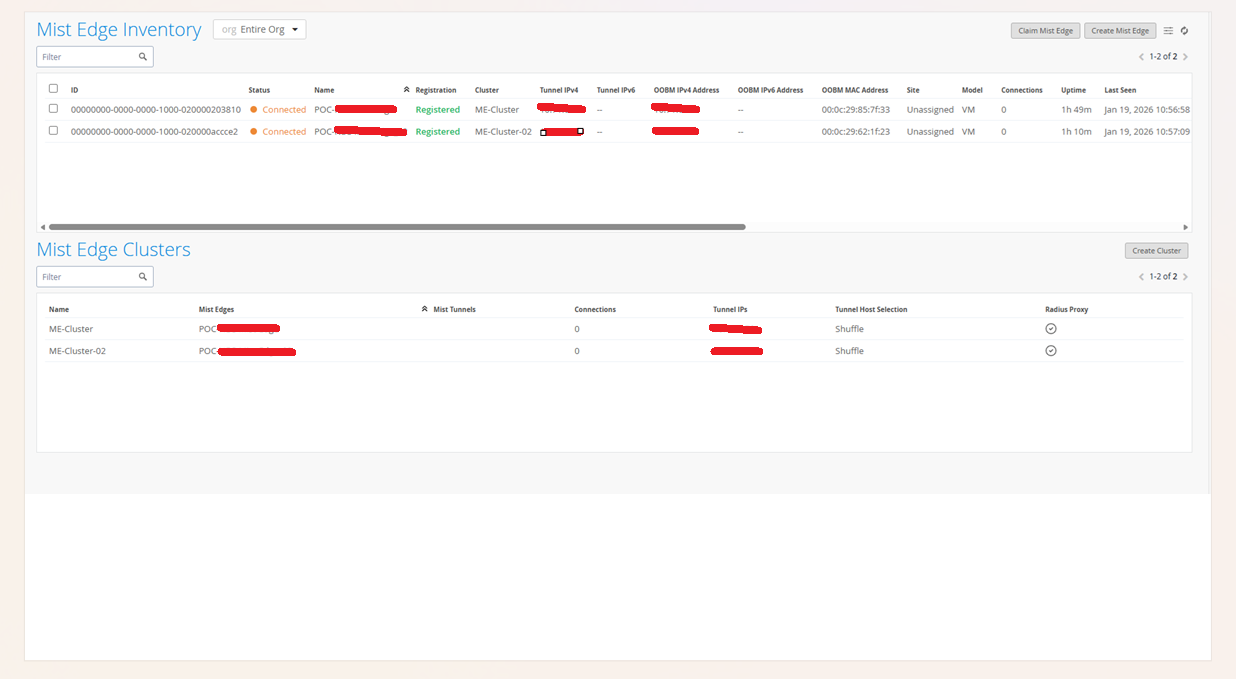The height and width of the screenshot is (679, 1236).
Task: Click sort arrow next to inventory Name column
Action: [x=406, y=90]
